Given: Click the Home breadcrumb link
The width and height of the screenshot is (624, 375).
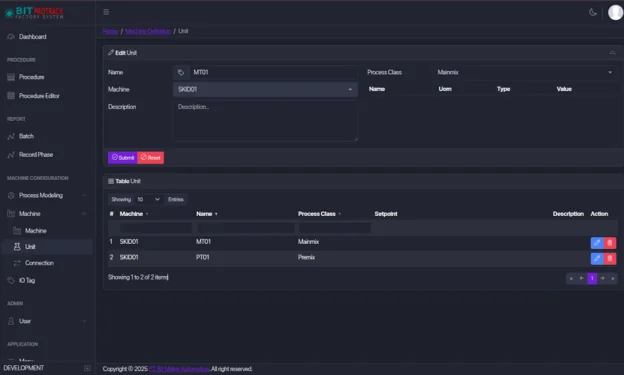Looking at the screenshot, I should [x=111, y=31].
